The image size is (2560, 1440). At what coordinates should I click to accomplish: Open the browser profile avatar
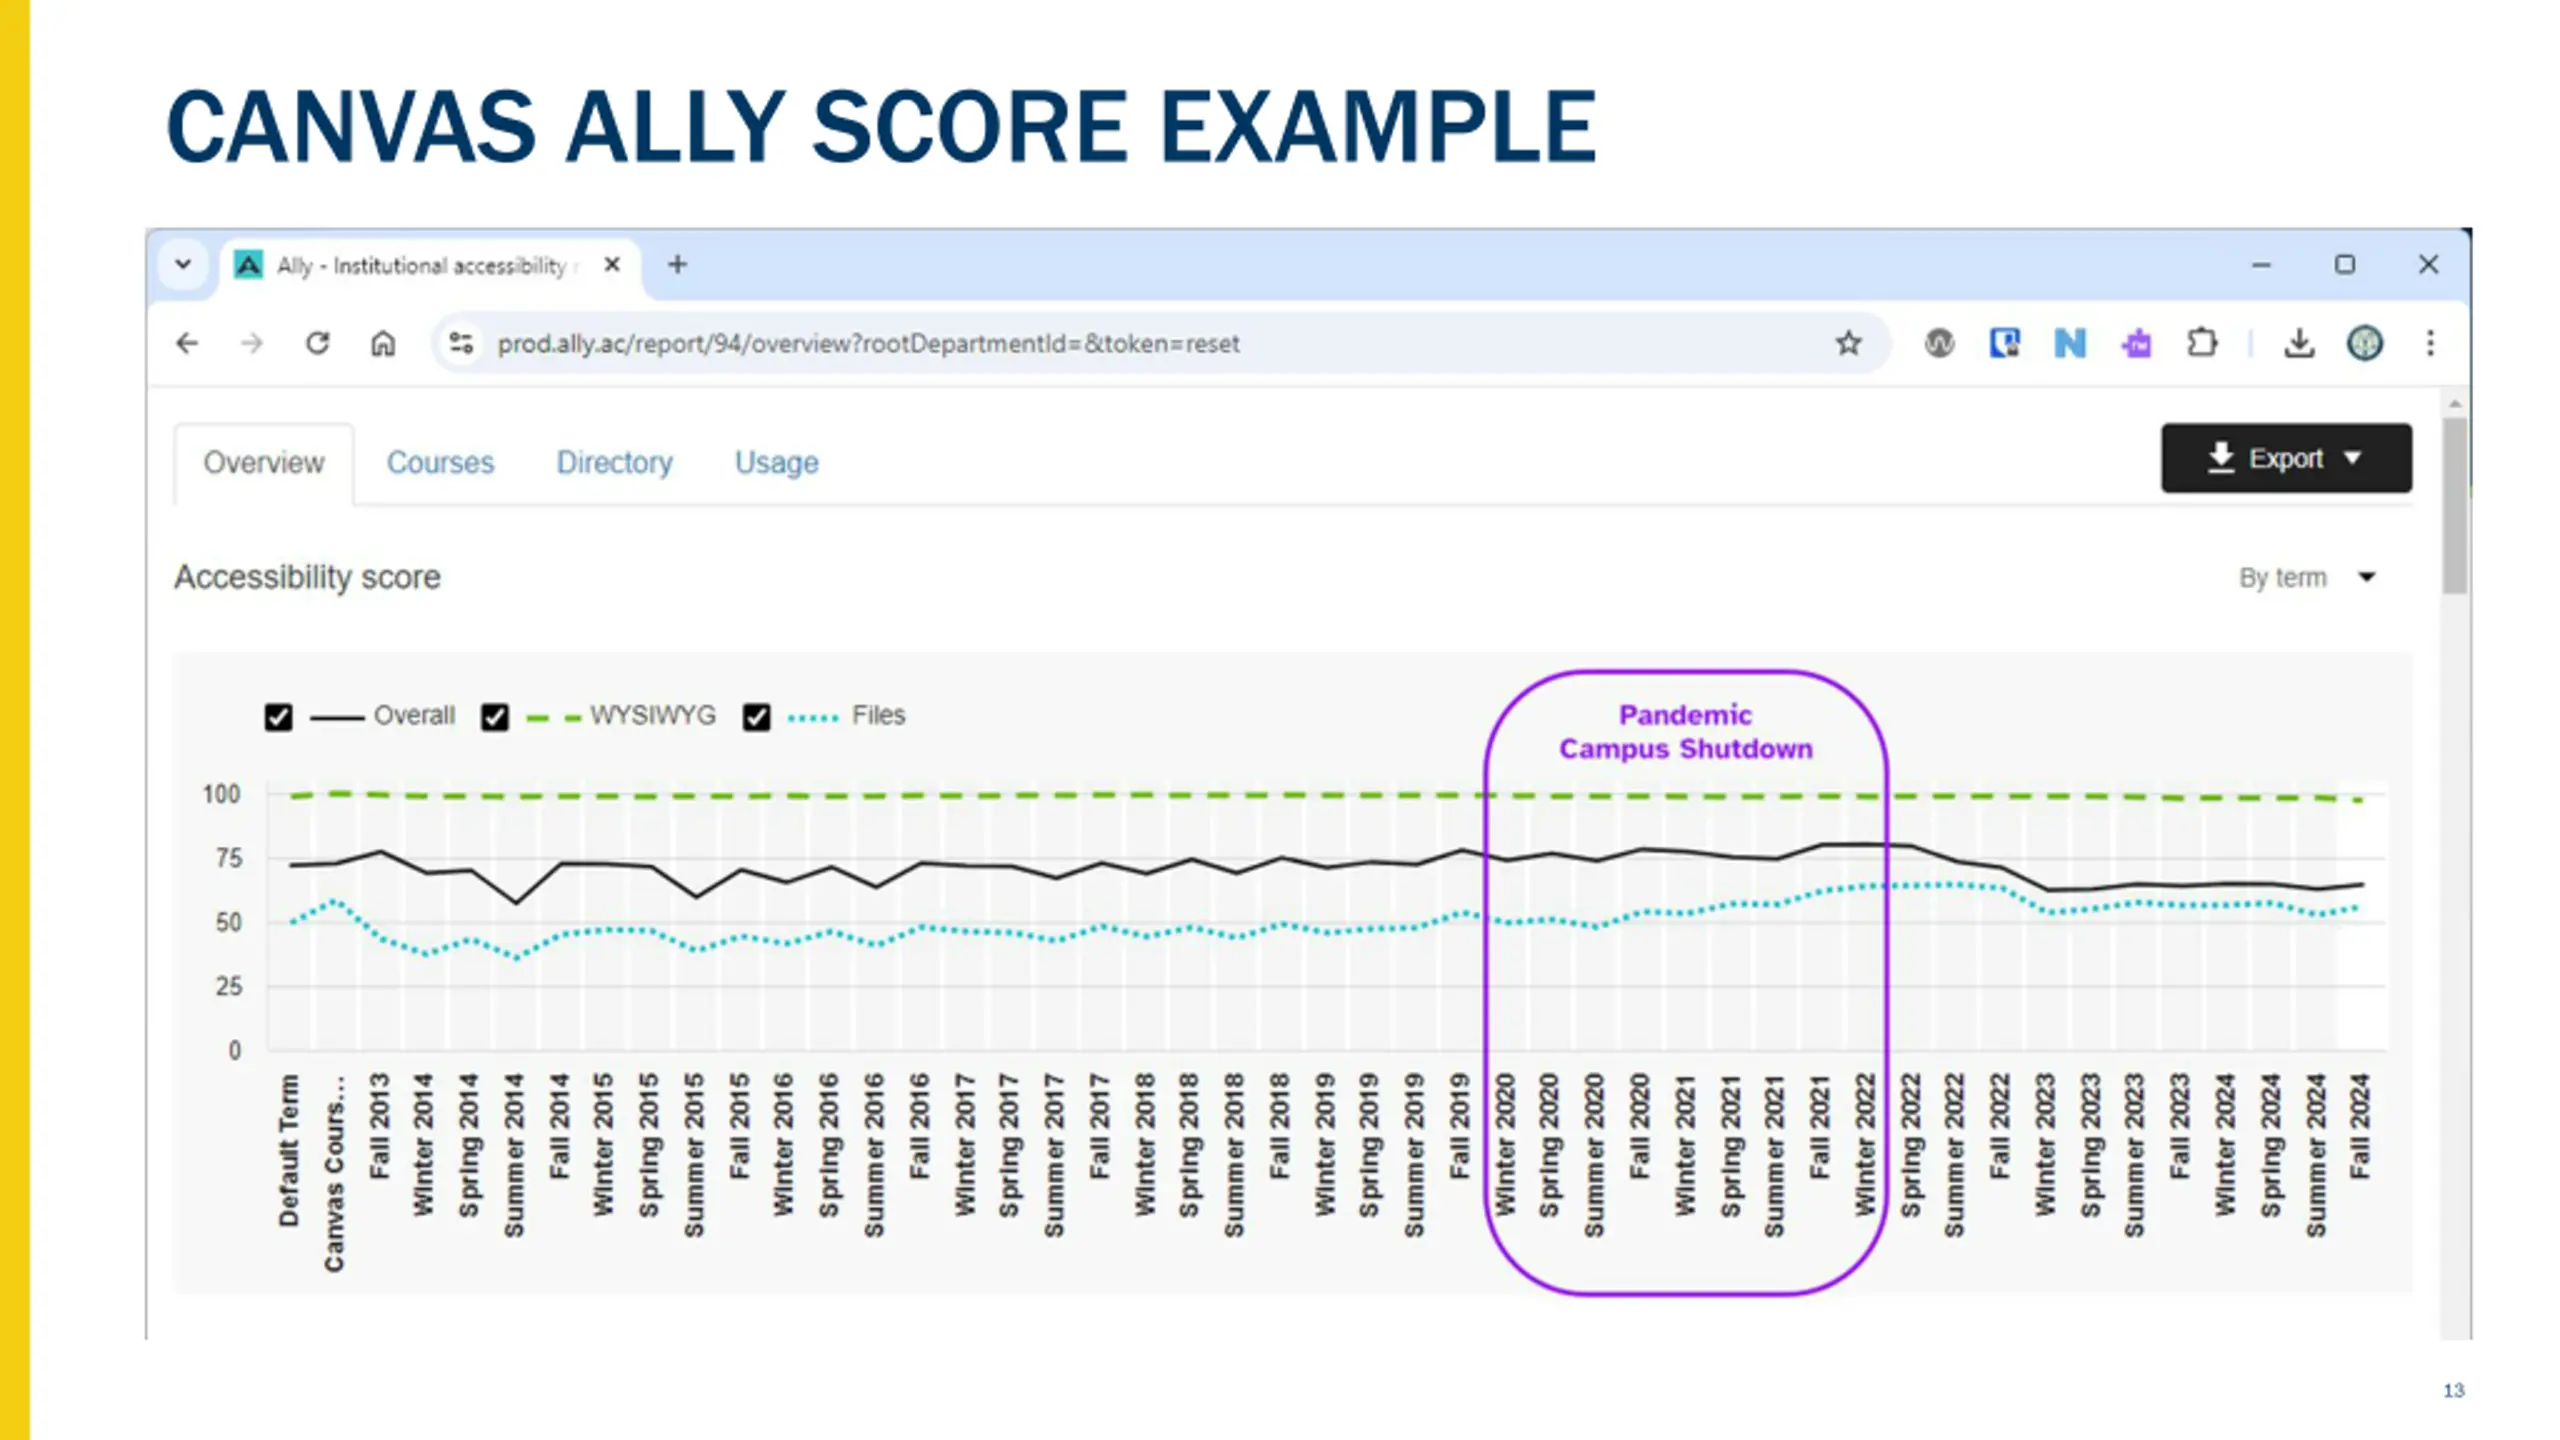tap(2365, 343)
